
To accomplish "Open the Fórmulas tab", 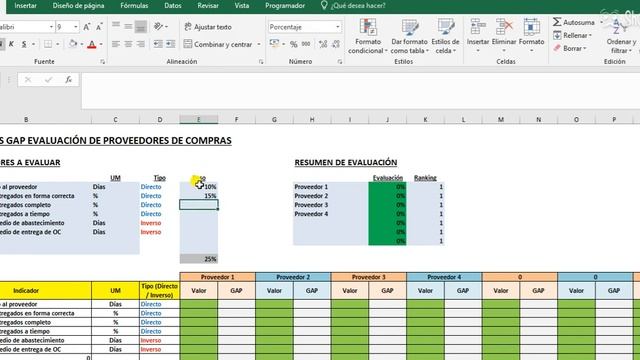I will point(134,6).
